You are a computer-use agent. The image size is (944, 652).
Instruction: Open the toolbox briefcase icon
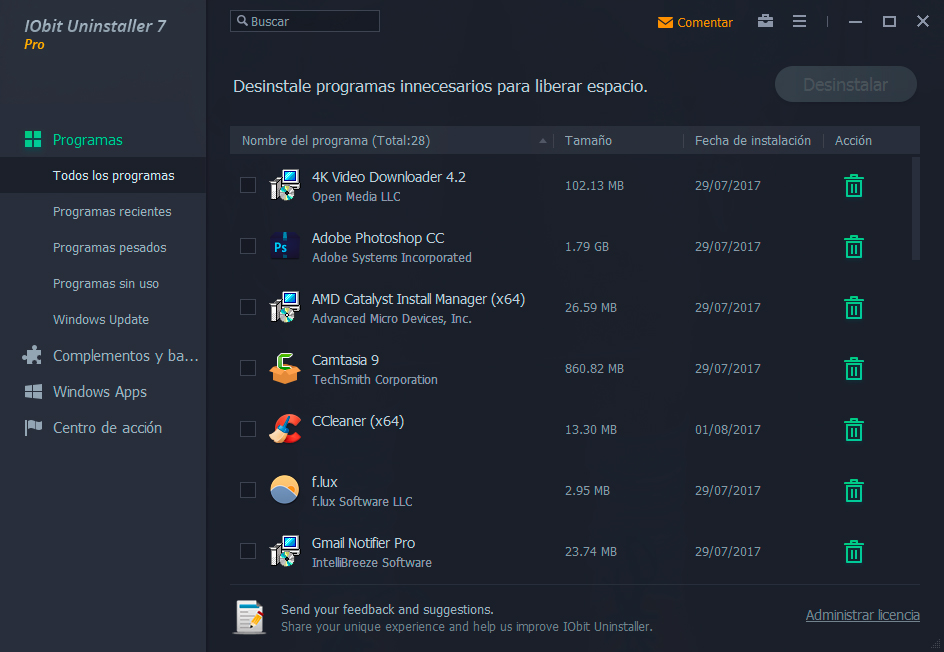click(765, 21)
